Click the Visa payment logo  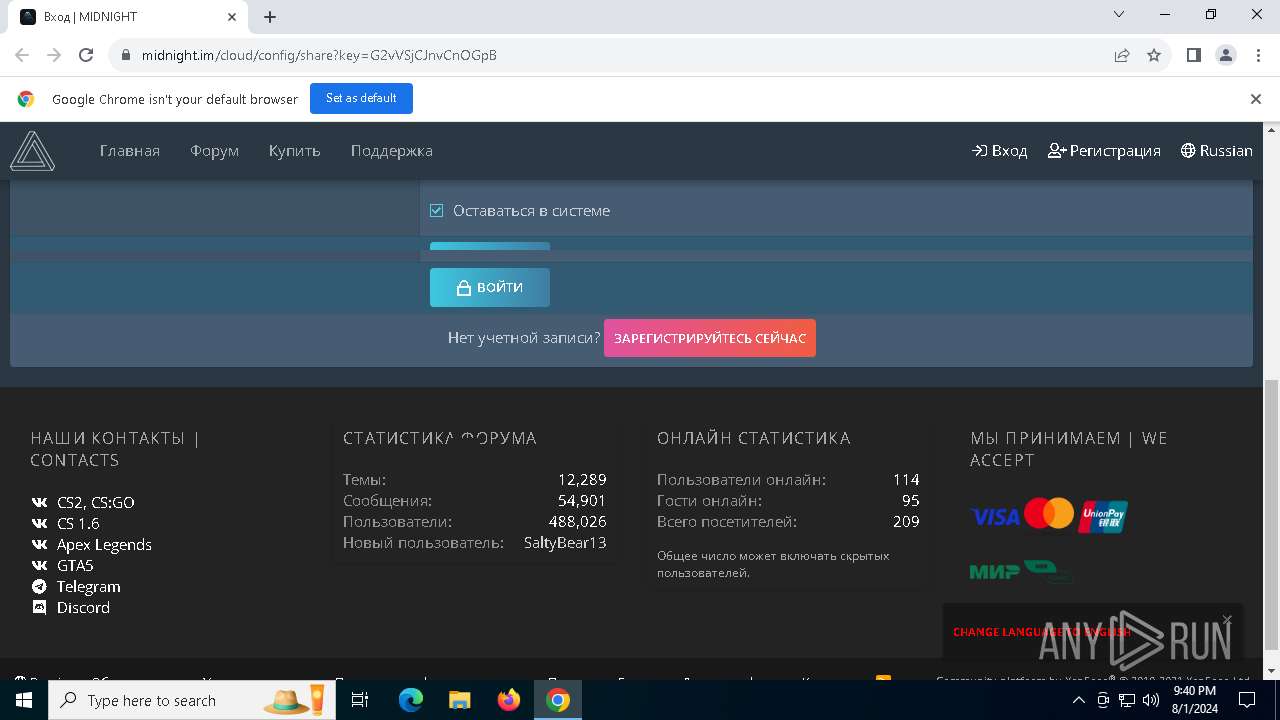pyautogui.click(x=995, y=517)
